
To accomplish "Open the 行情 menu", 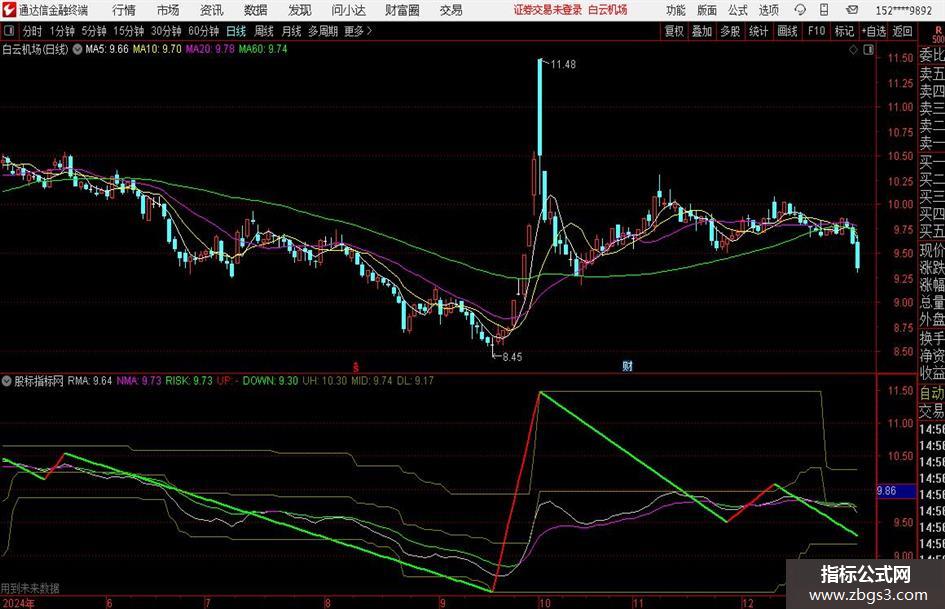I will click(124, 10).
